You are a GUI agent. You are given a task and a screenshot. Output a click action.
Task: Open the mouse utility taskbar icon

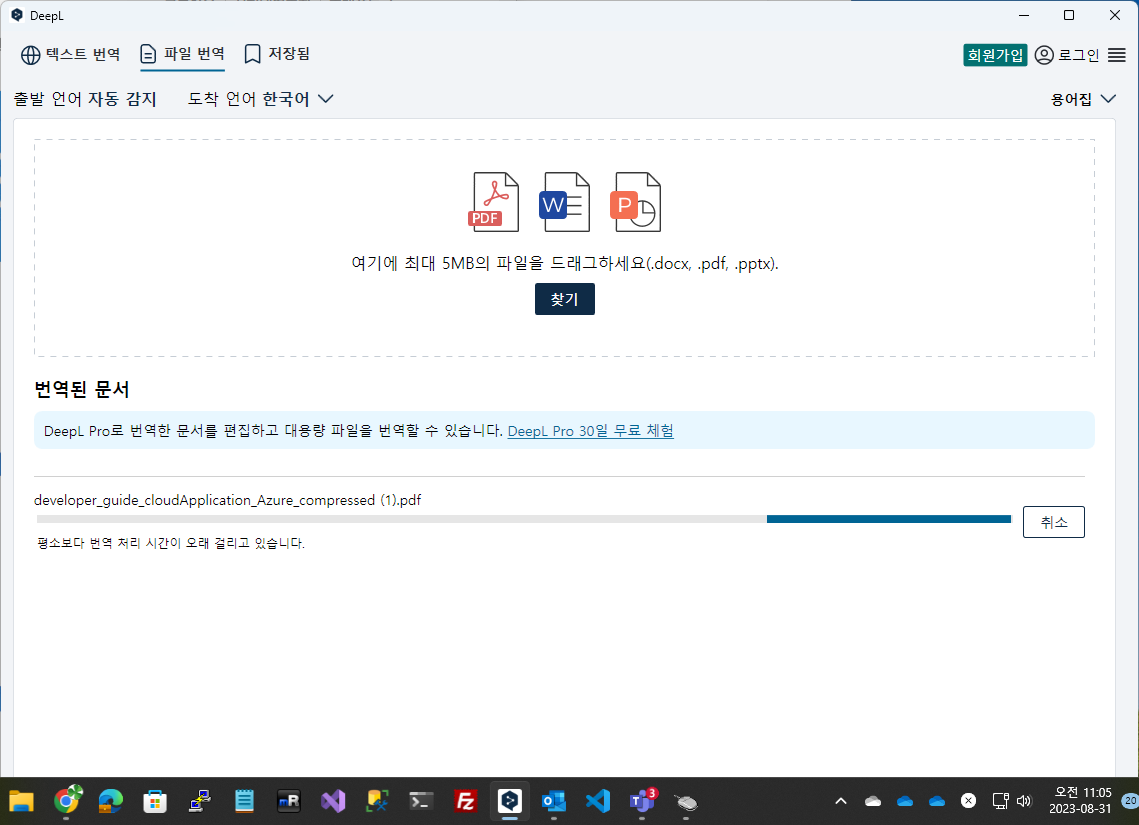click(686, 802)
